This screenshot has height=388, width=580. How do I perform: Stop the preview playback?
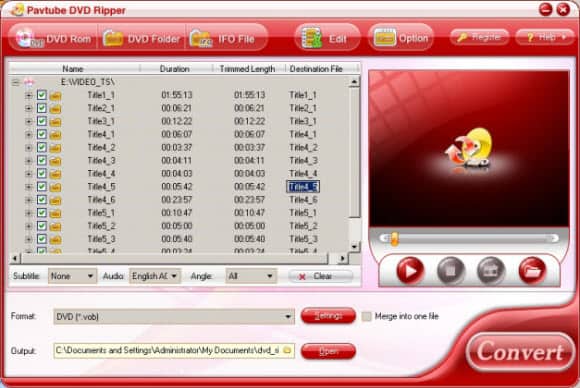[x=451, y=271]
